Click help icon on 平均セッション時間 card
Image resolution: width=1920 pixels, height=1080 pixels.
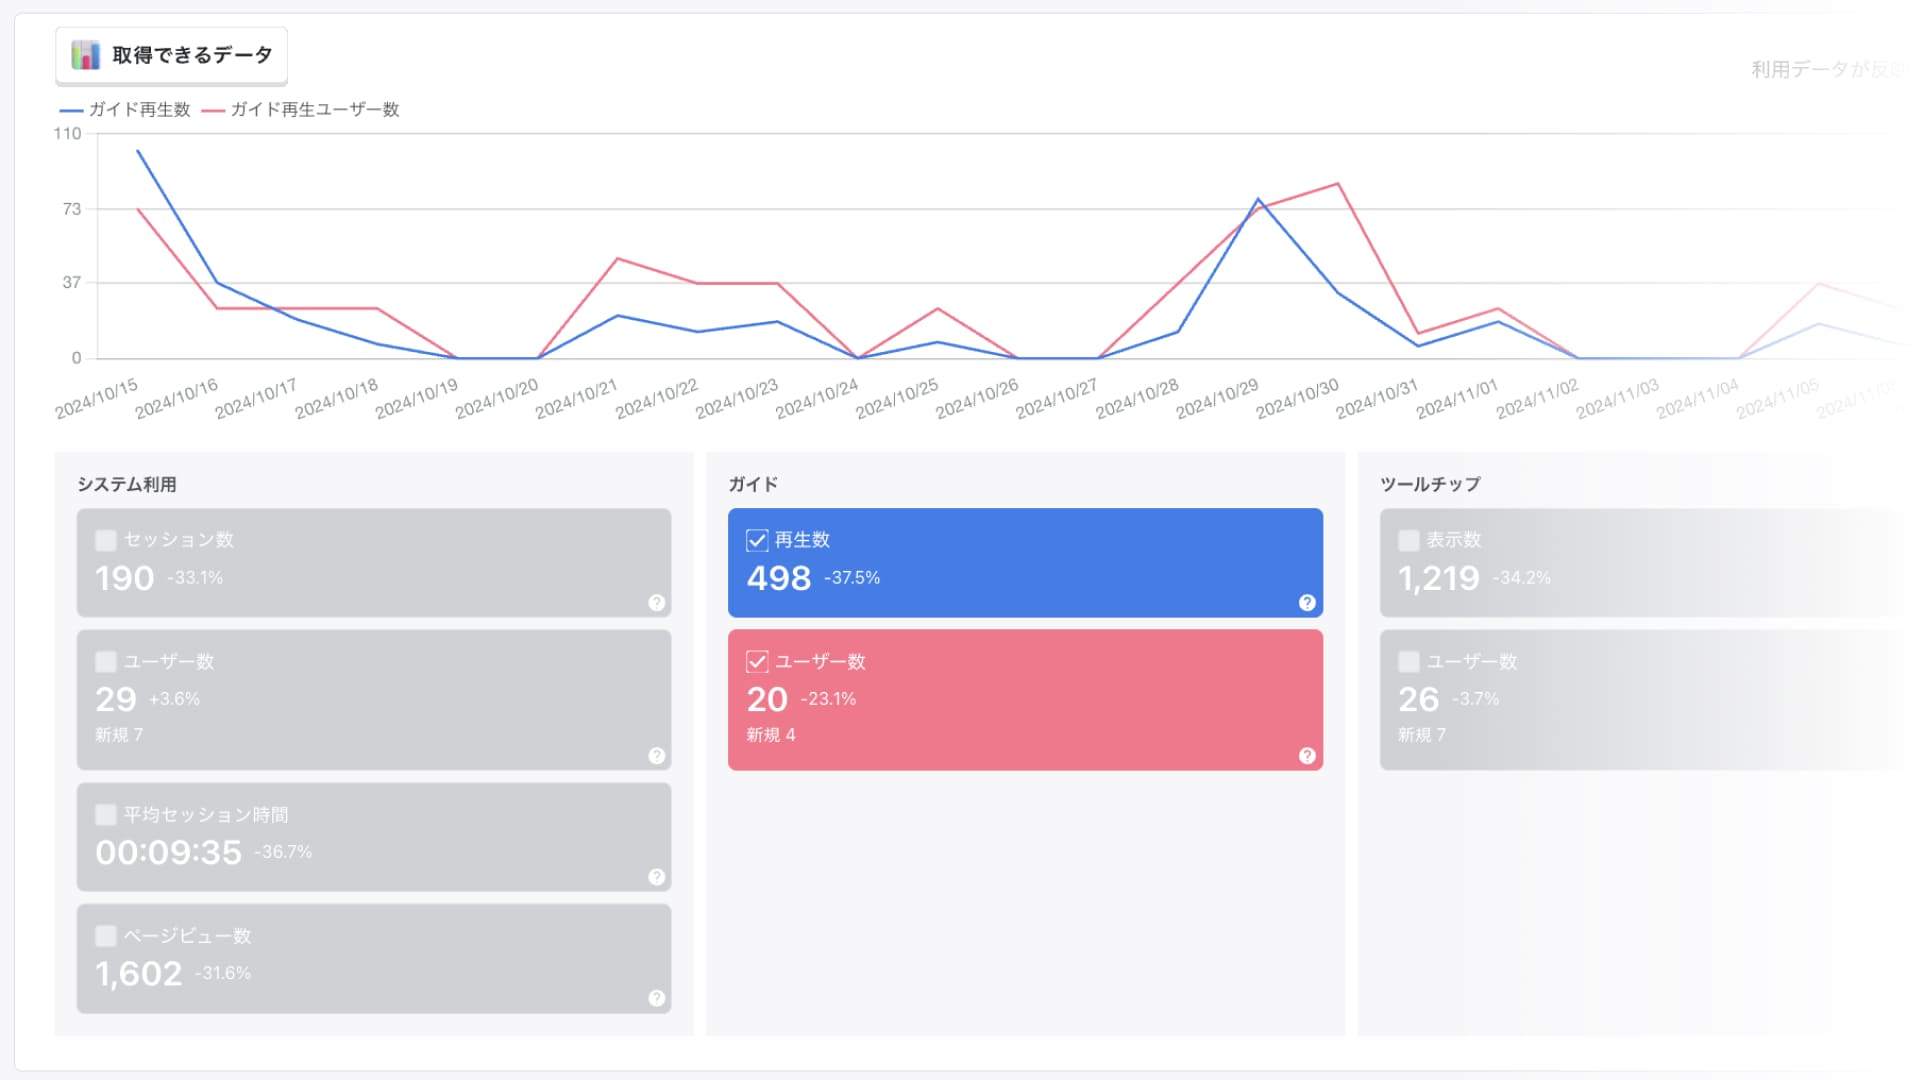pos(656,876)
